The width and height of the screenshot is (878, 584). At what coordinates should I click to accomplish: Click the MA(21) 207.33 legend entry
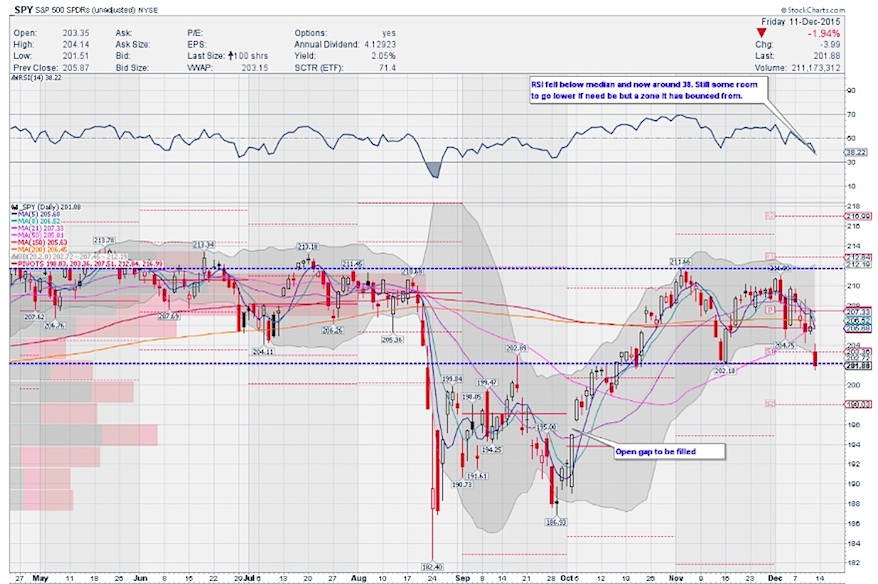point(40,228)
